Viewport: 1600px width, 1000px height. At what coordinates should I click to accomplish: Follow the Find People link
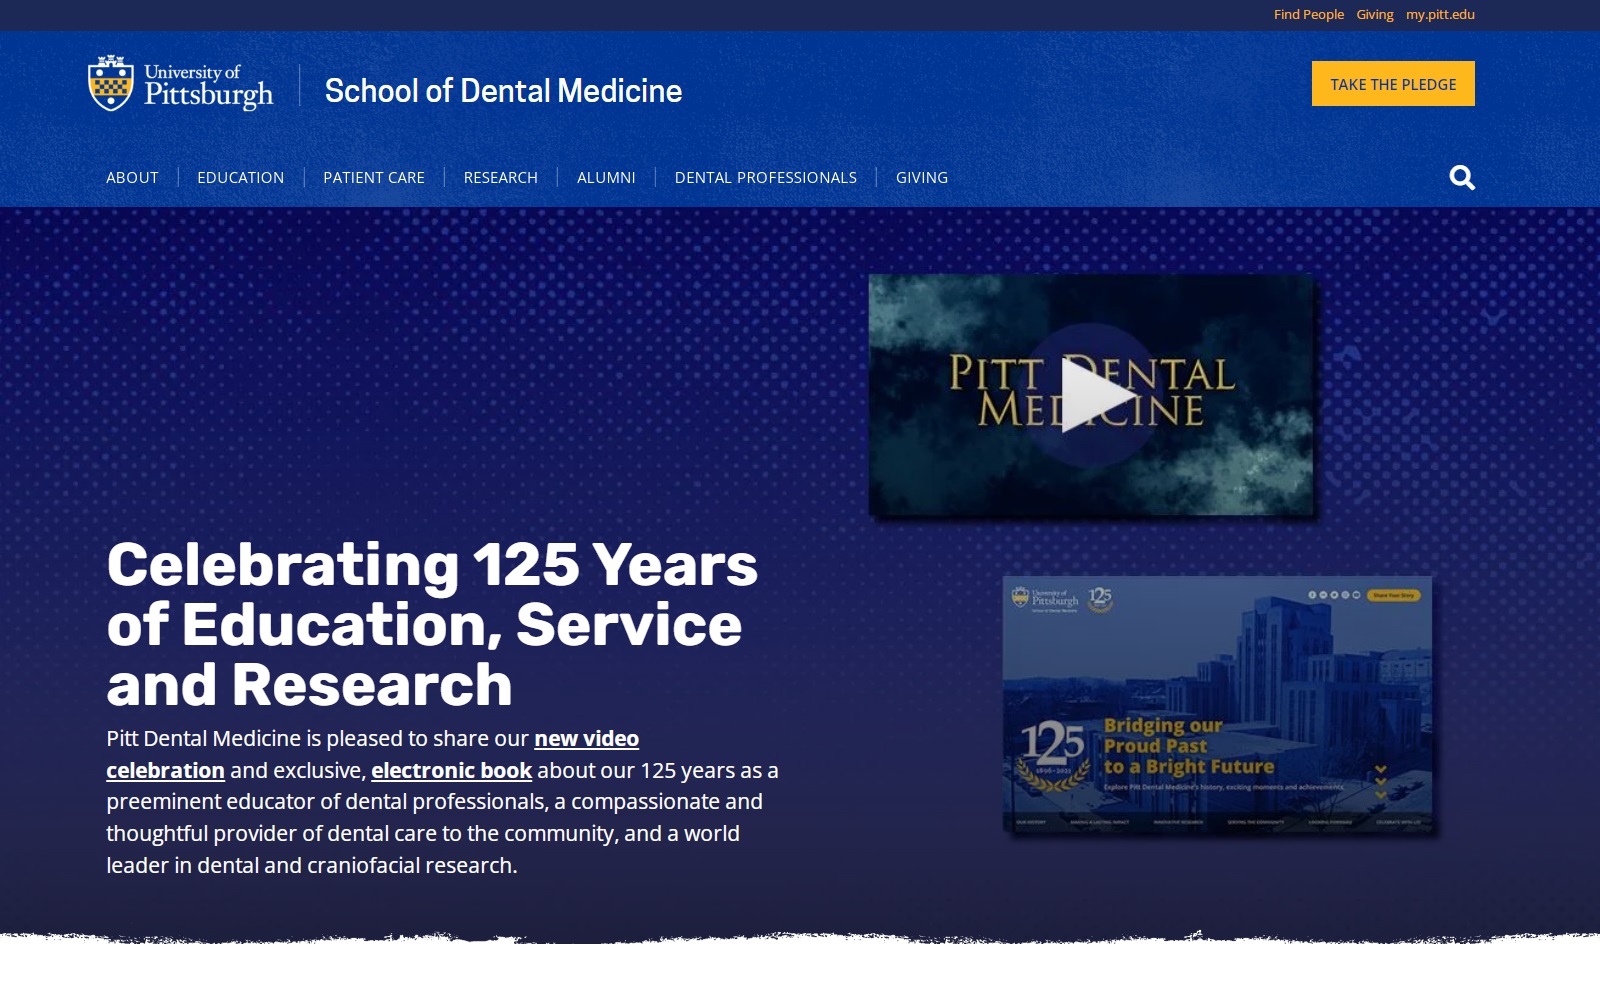click(x=1309, y=14)
